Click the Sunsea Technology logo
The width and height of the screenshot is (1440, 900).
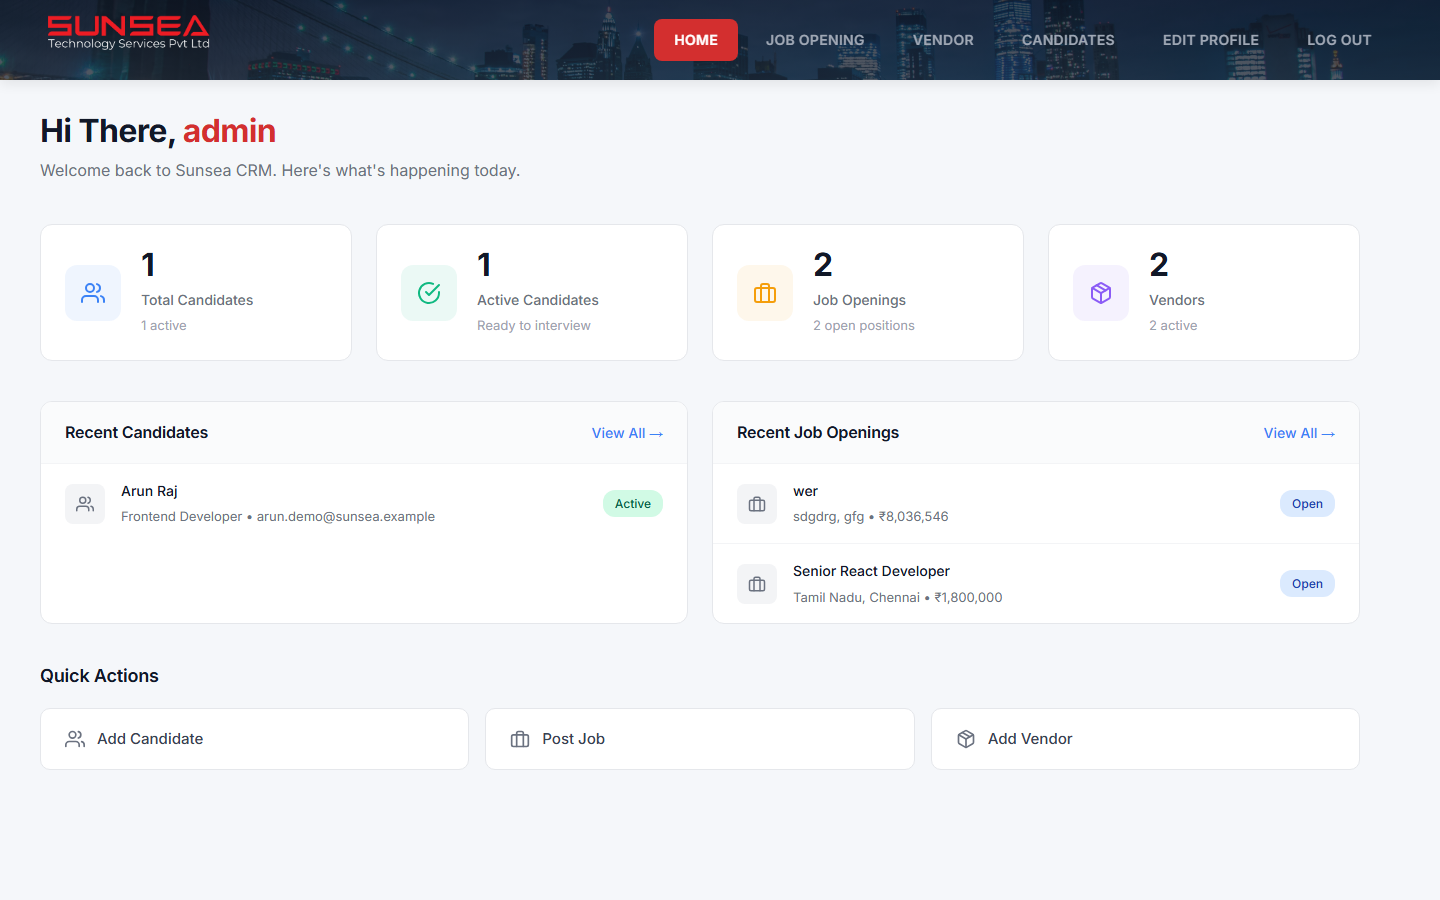click(x=127, y=33)
